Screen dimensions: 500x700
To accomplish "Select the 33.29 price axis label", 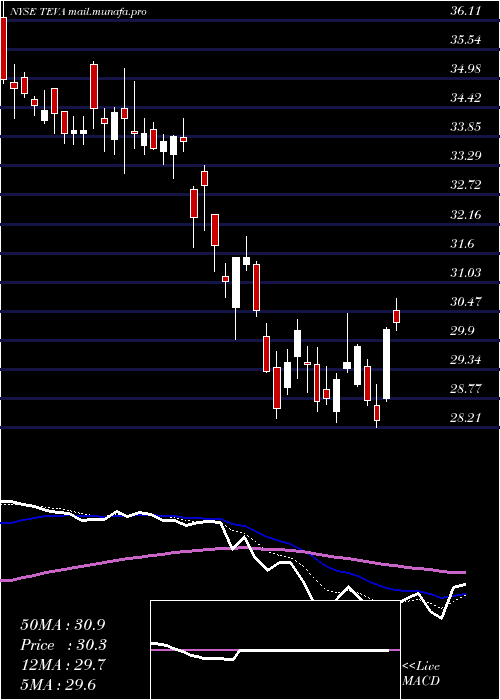I will (466, 156).
